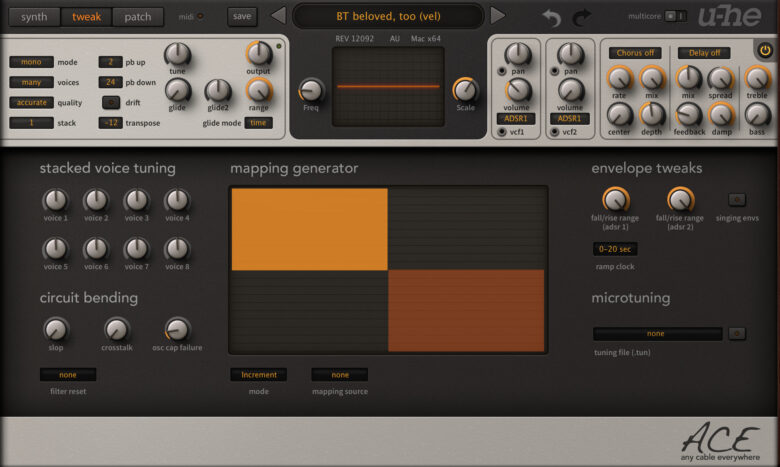The width and height of the screenshot is (780, 467).
Task: Load next preset with right arrow
Action: 497,16
